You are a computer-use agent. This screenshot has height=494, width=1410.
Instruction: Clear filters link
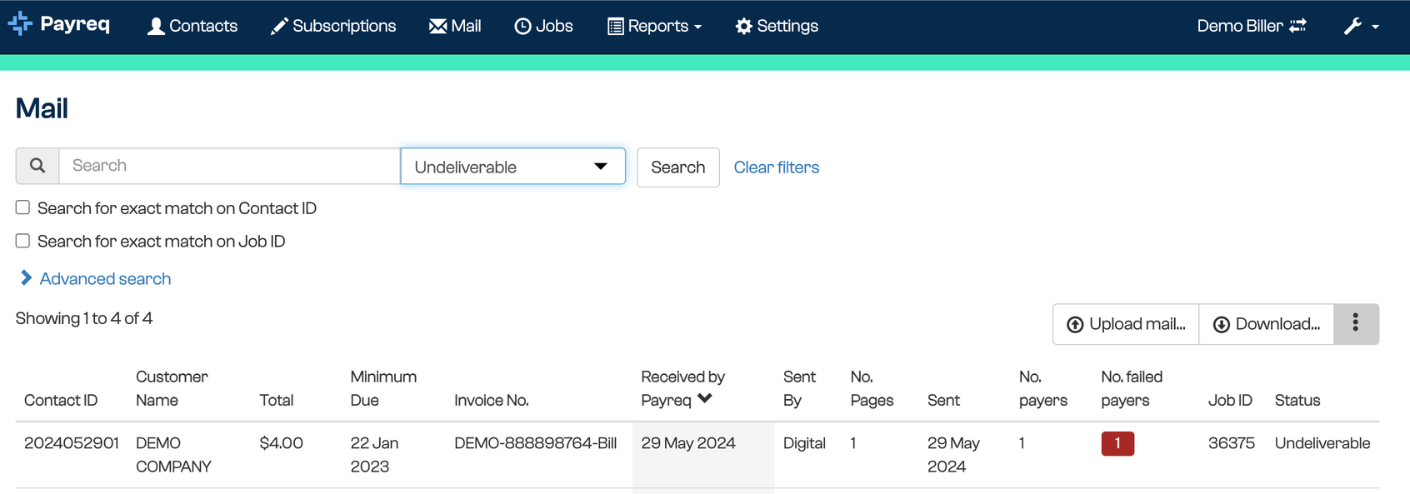tap(776, 167)
